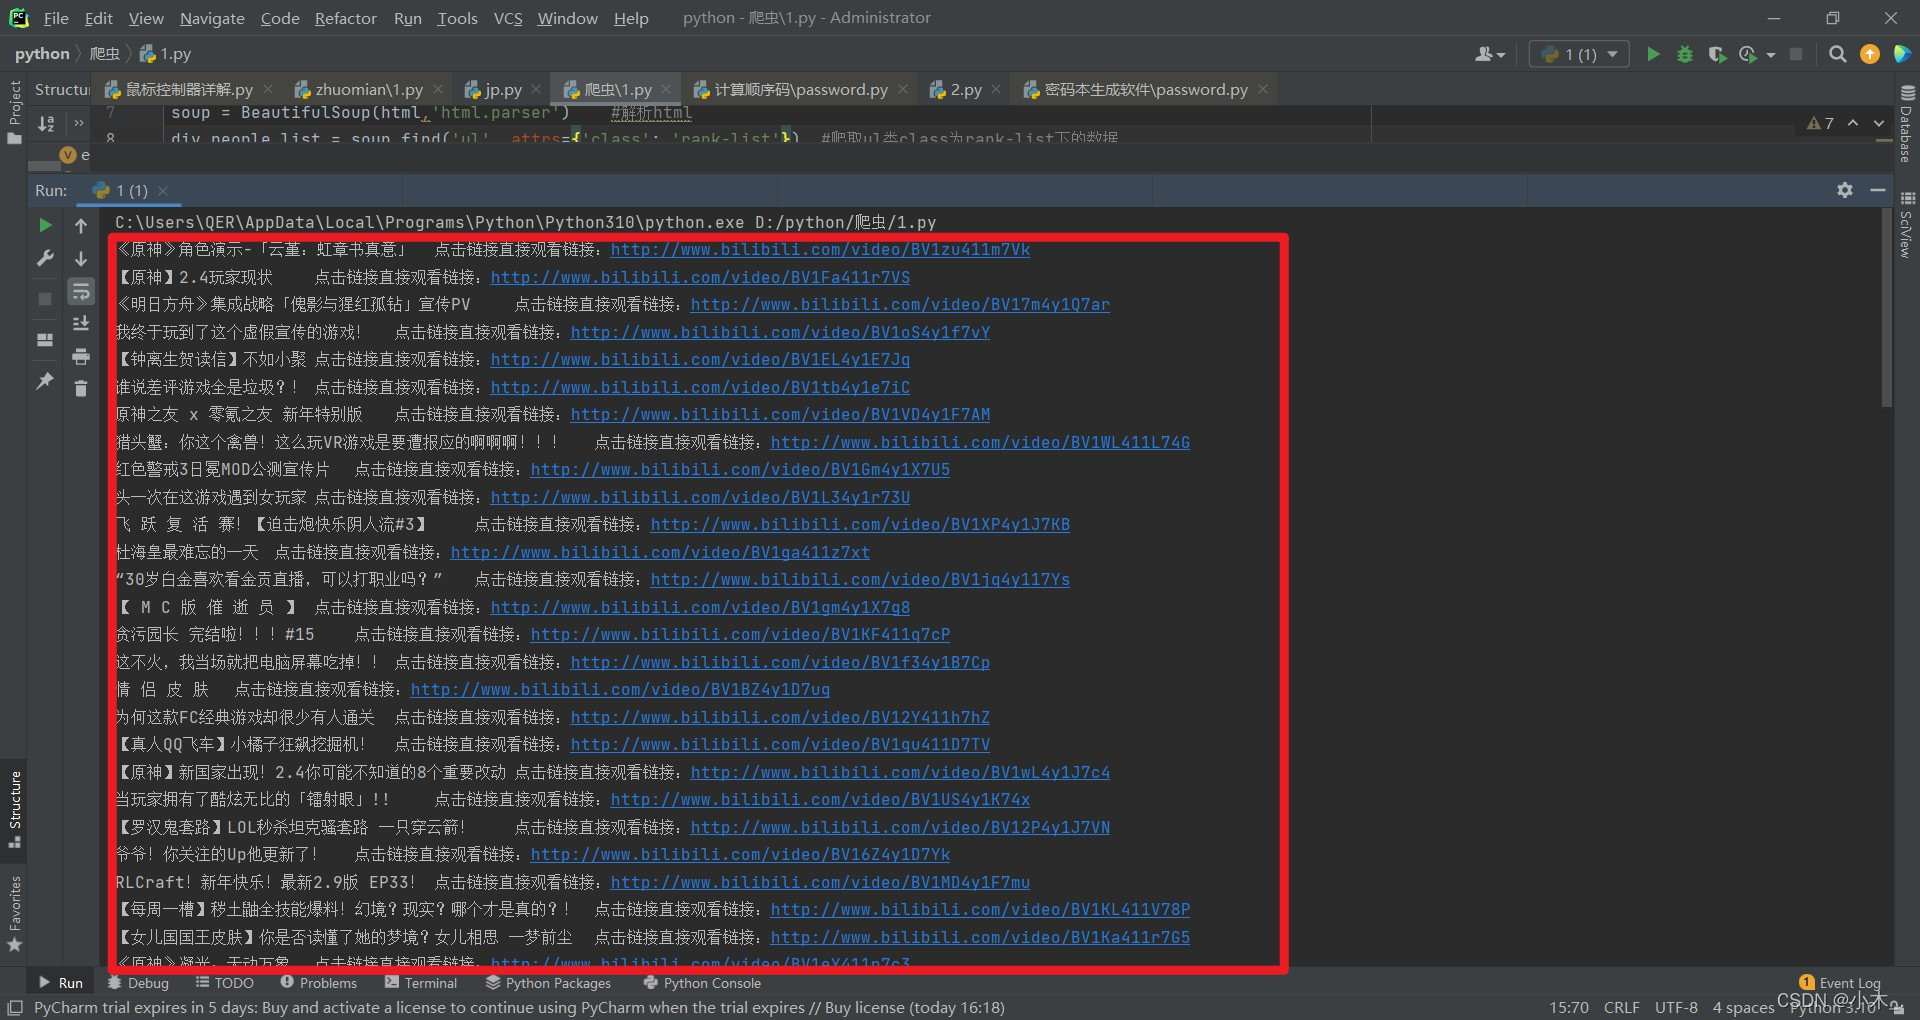Click the 15:70 cursor position indicator

1569,1007
